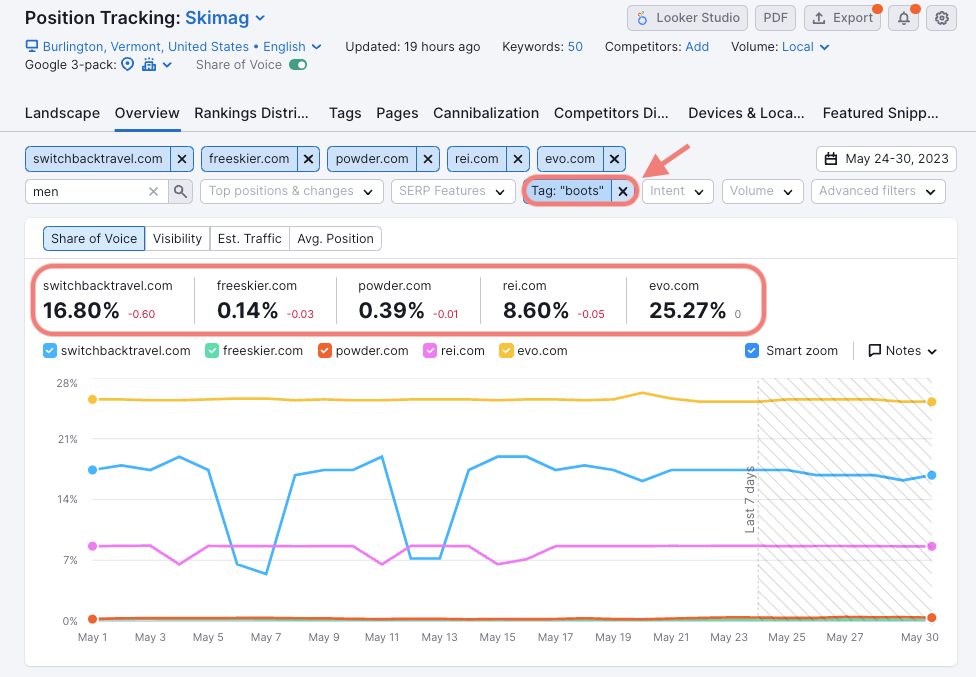Screen dimensions: 976x677
Task: Open Featured Snippets tab
Action: tap(880, 113)
